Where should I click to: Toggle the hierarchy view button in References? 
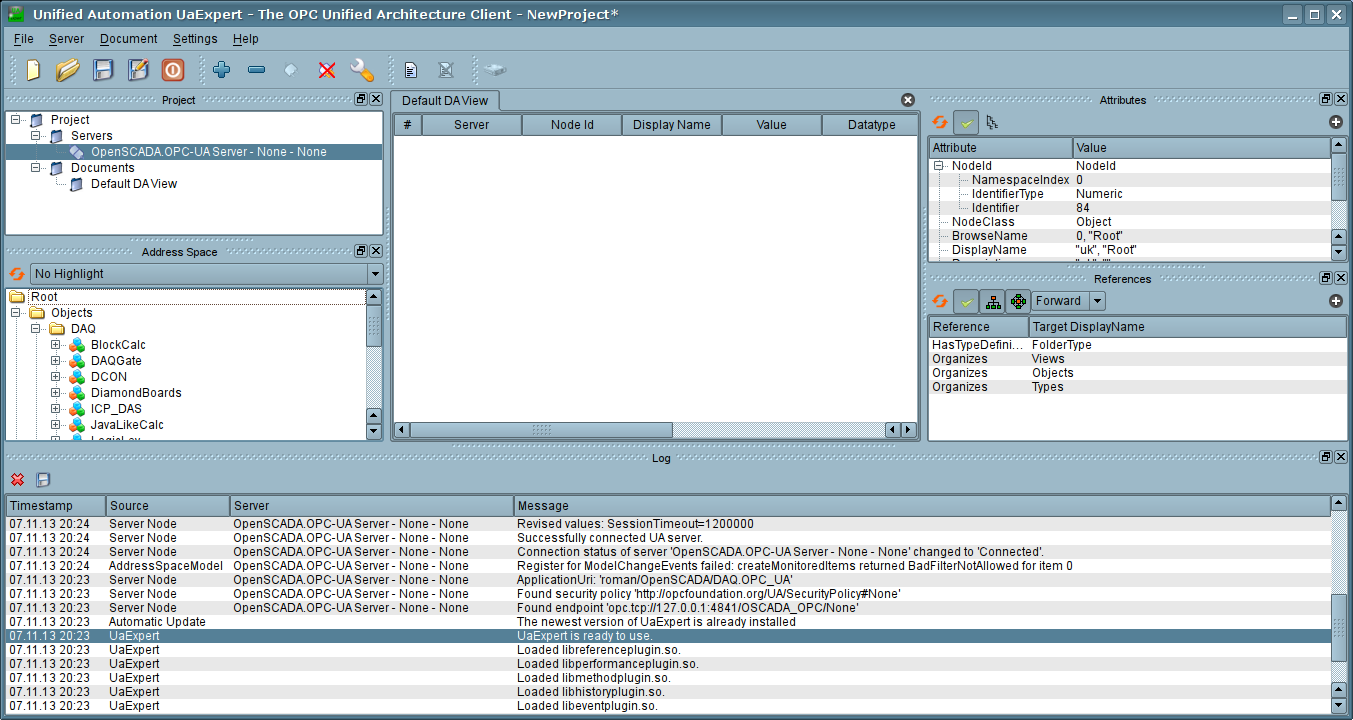point(992,301)
